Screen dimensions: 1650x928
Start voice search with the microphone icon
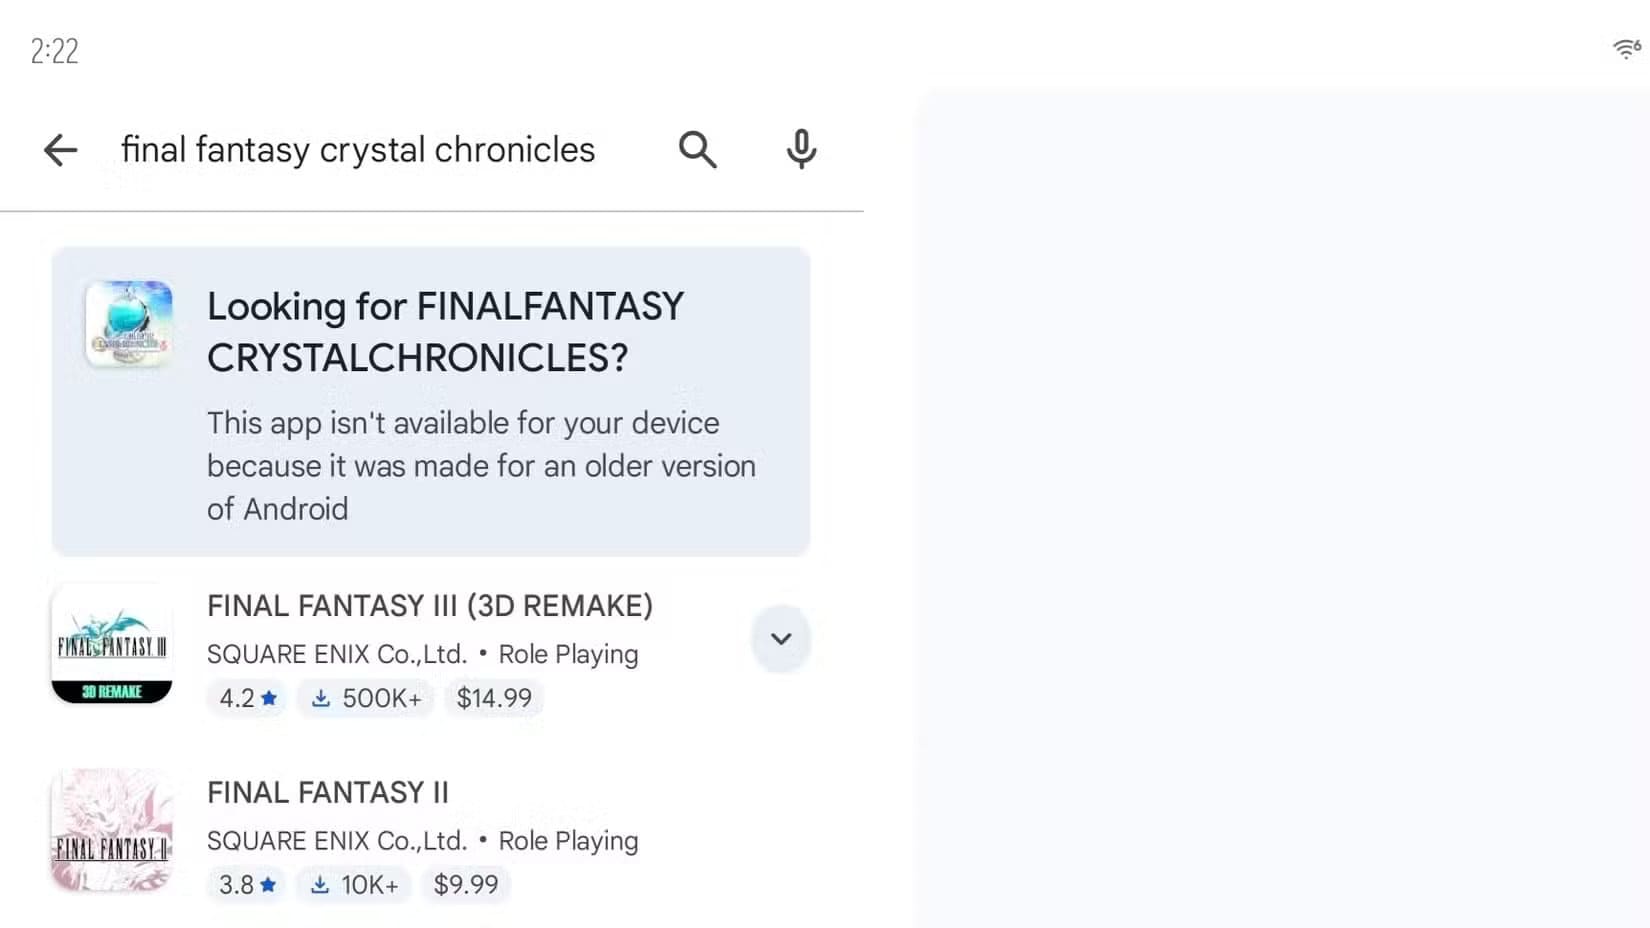point(800,149)
